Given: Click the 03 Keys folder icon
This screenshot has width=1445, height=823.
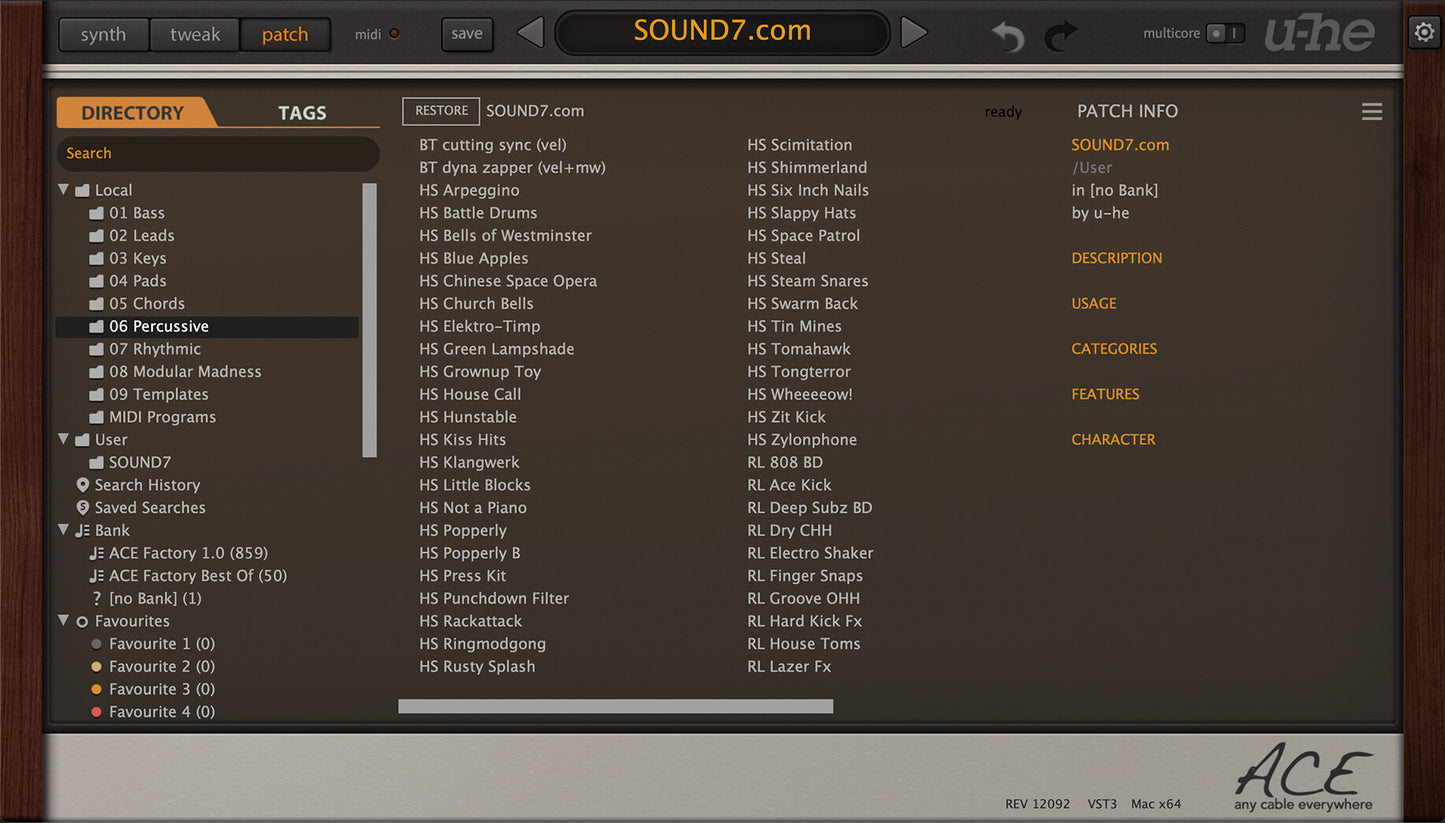Looking at the screenshot, I should (x=96, y=258).
